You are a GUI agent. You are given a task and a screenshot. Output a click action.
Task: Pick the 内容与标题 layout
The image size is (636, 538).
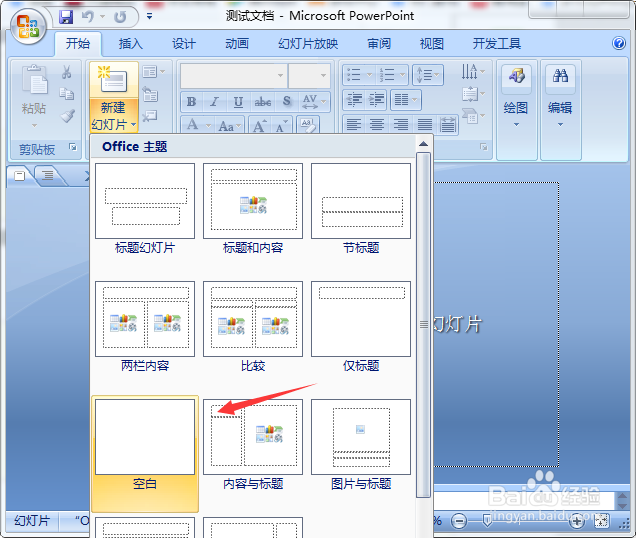click(x=253, y=445)
